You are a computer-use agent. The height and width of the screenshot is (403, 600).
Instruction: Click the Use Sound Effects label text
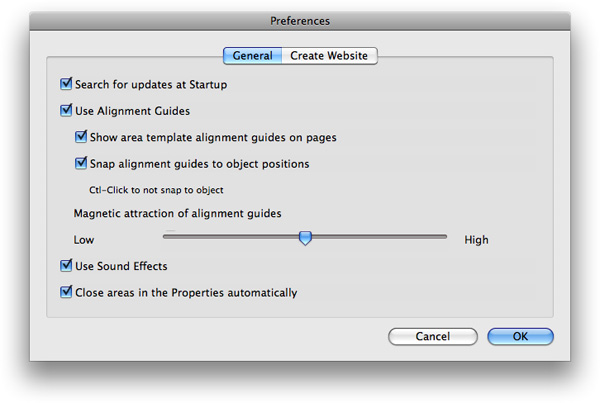pos(121,266)
